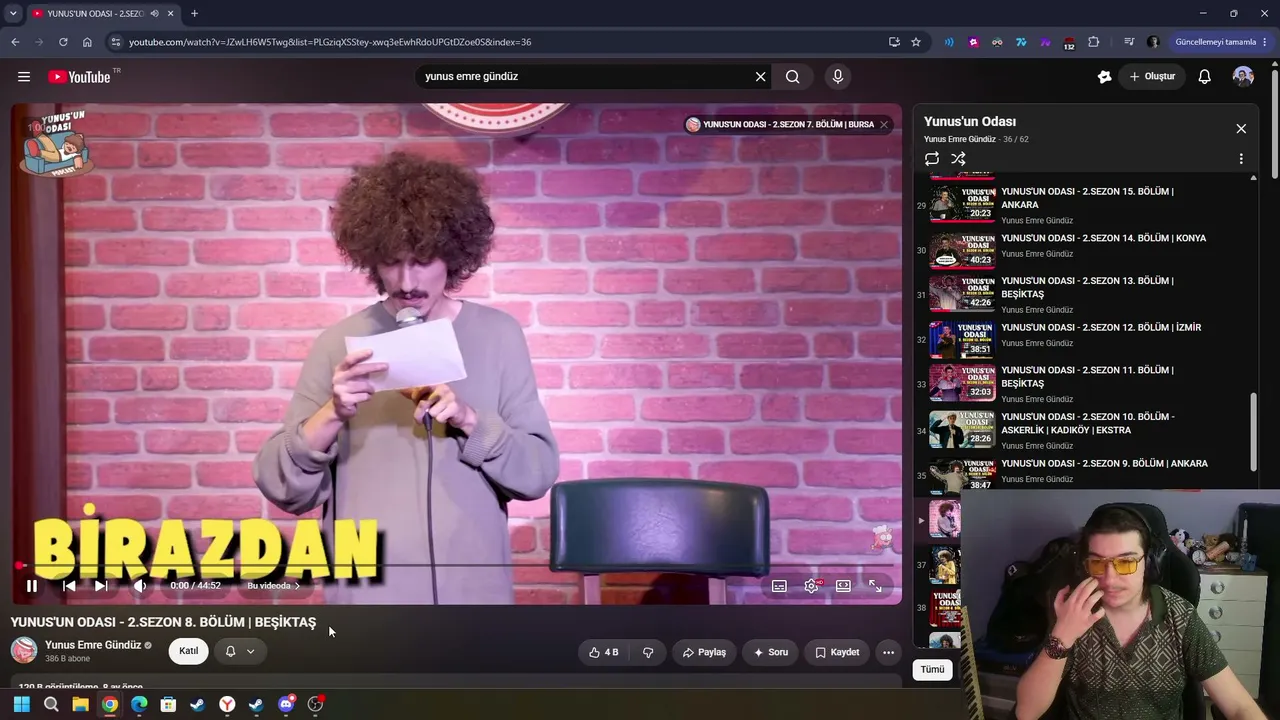Go back in browser history

[15, 42]
